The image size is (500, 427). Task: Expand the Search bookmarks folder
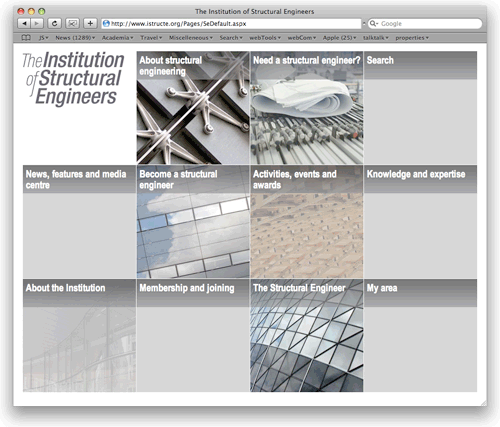point(231,38)
